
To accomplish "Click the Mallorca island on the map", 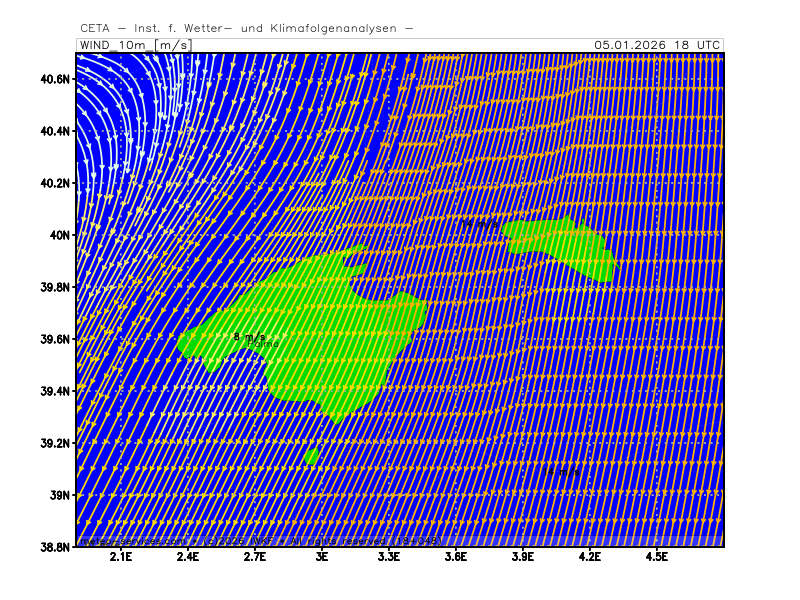I will [320, 340].
